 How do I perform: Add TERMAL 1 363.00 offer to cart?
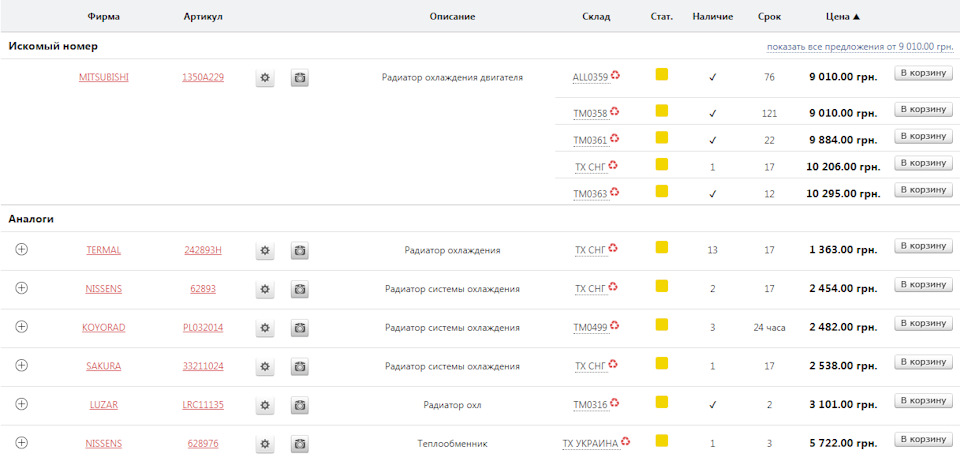(x=924, y=246)
